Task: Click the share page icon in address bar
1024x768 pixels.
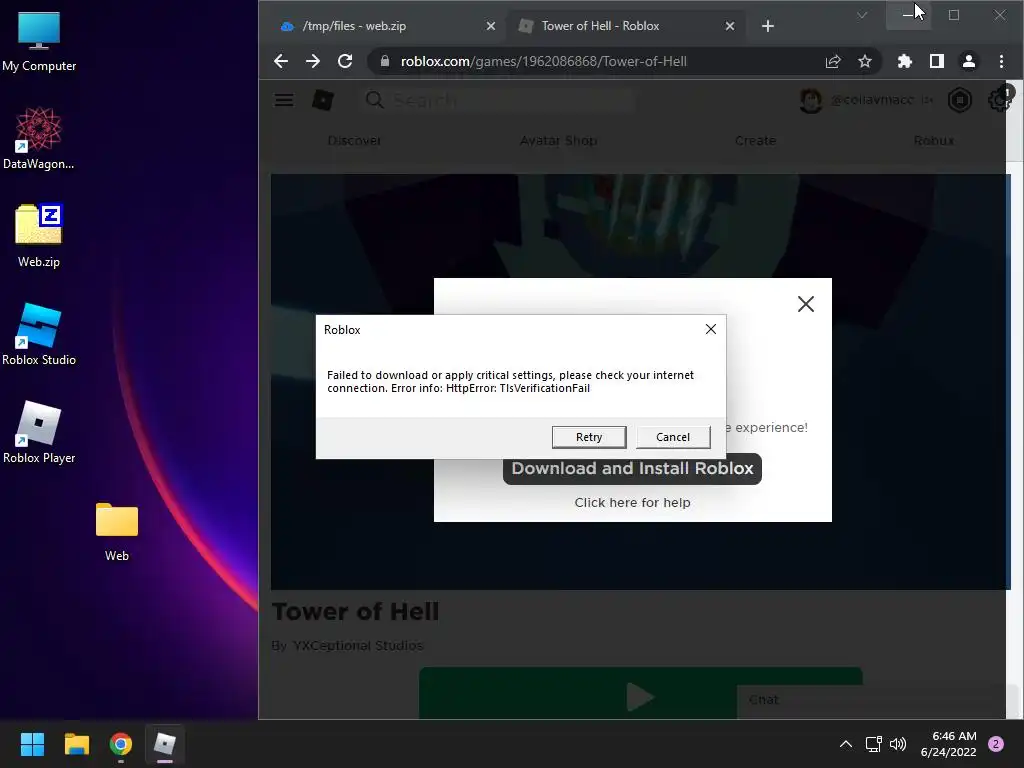Action: (833, 61)
